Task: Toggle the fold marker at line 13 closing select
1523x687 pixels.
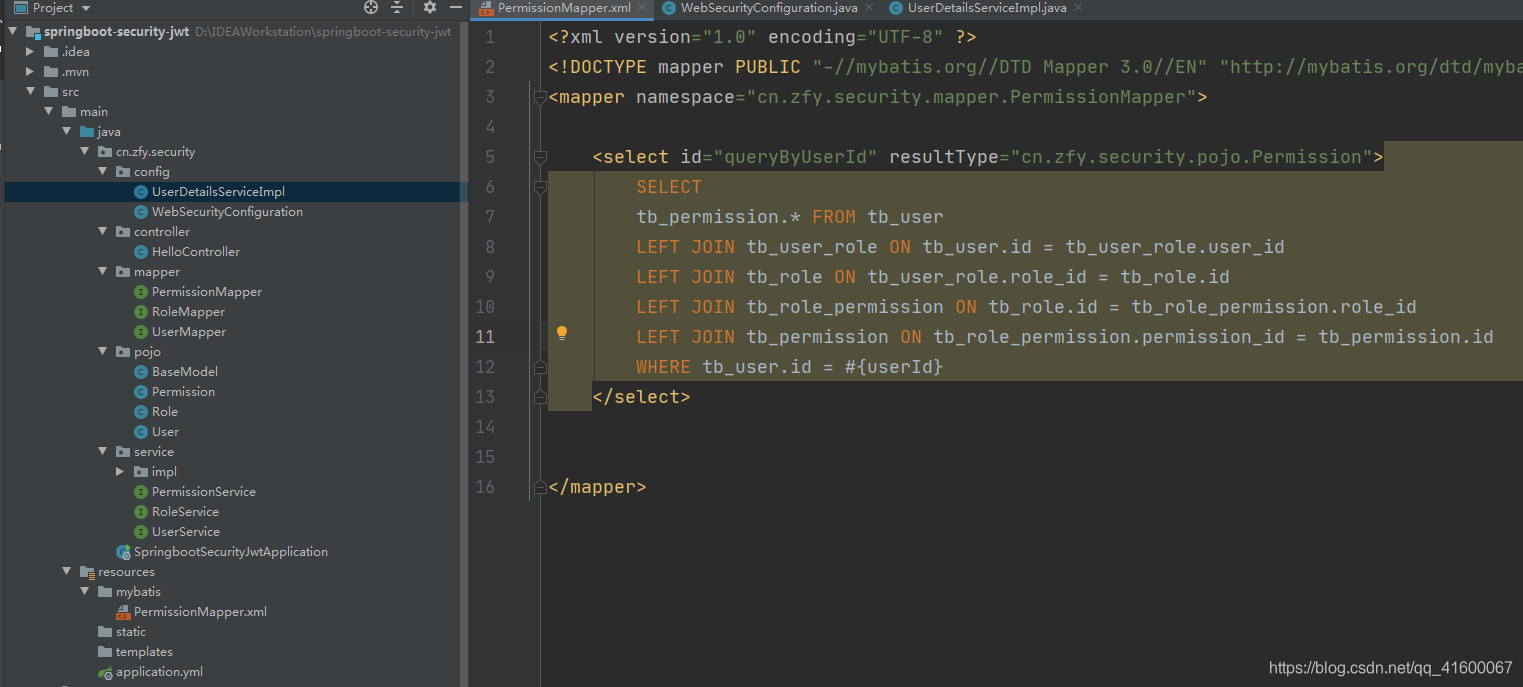Action: click(540, 397)
